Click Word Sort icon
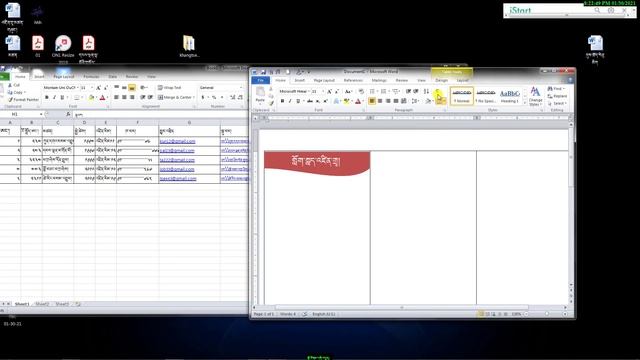This screenshot has height=360, width=640. (x=426, y=91)
